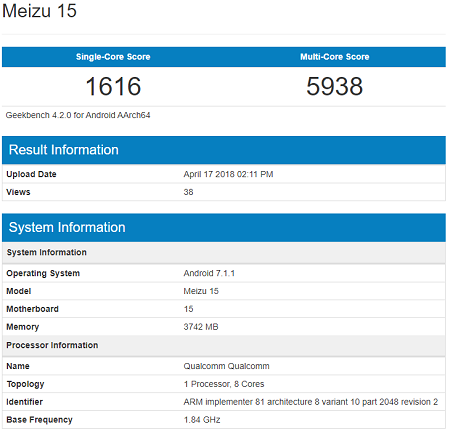Select the 3742 MB memory value
Viewport: 450px width, 430px height.
tap(201, 327)
